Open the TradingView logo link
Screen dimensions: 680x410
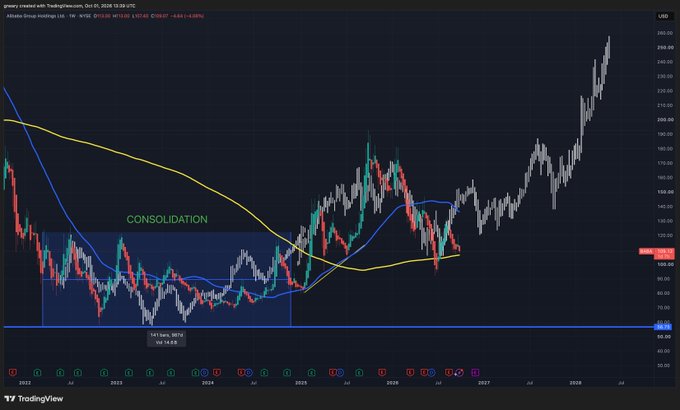click(x=34, y=399)
